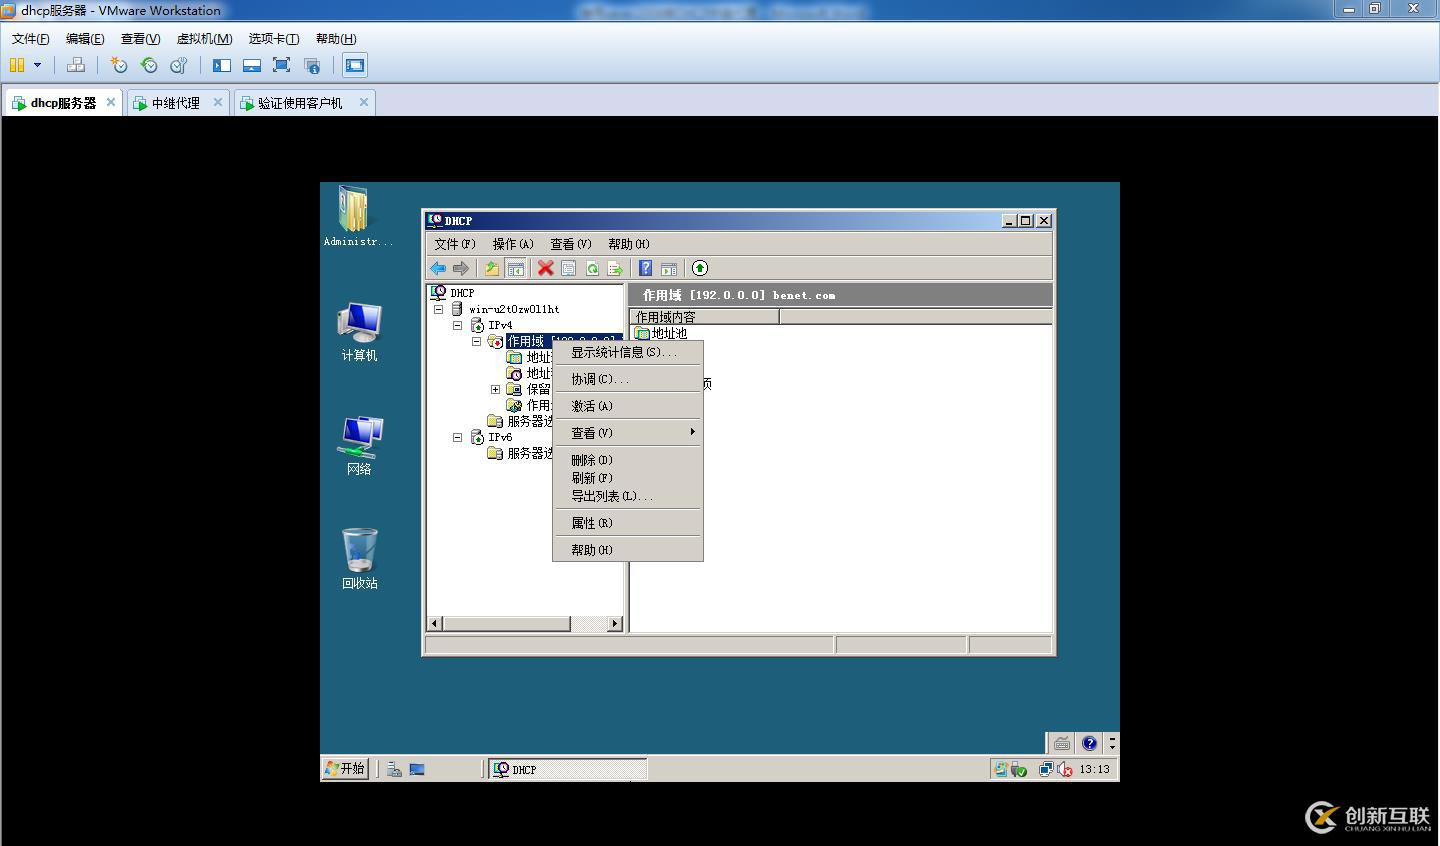Image resolution: width=1440 pixels, height=846 pixels.
Task: Click the DHCP console forward arrow
Action: (x=460, y=268)
